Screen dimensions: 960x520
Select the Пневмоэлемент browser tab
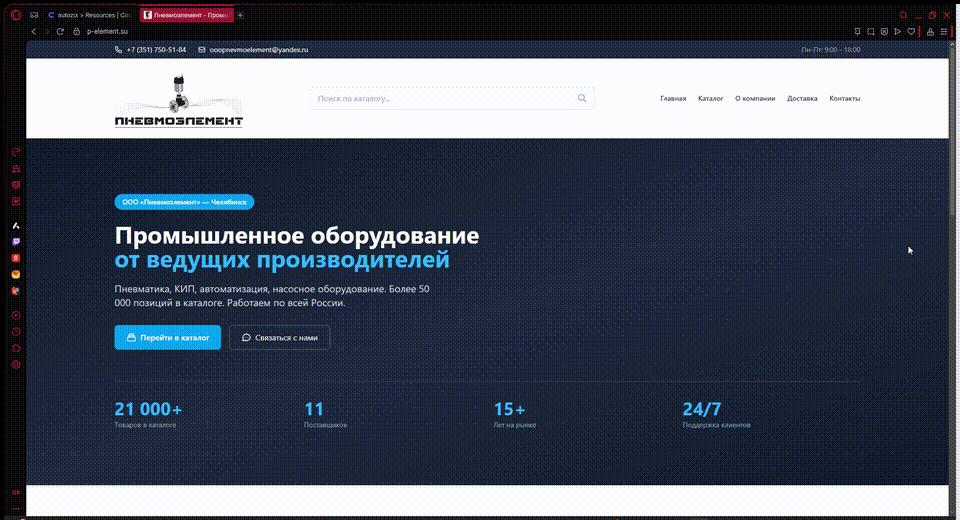pos(187,15)
